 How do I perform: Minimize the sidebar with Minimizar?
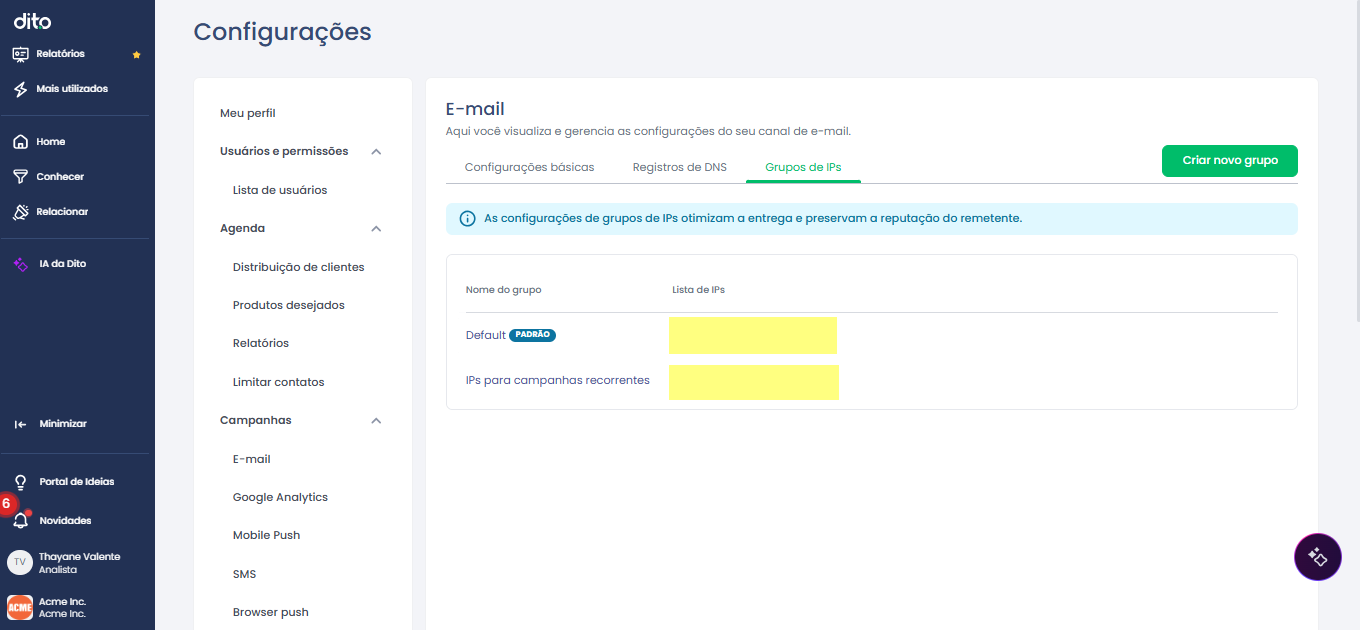[x=52, y=424]
